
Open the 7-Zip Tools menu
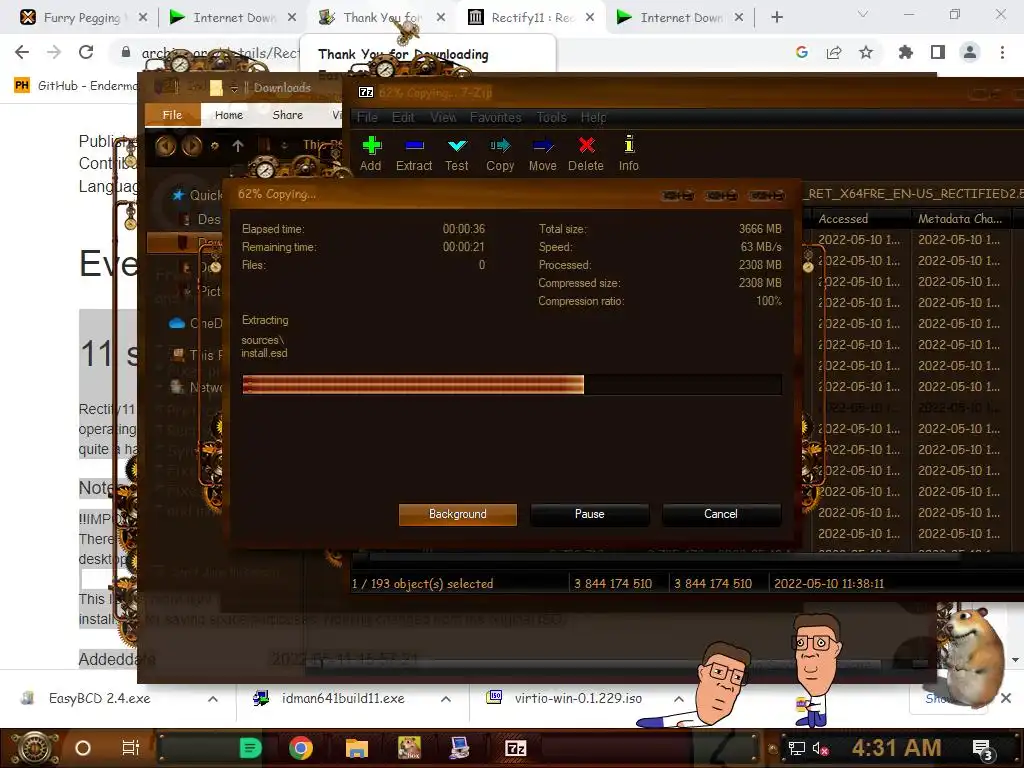552,118
